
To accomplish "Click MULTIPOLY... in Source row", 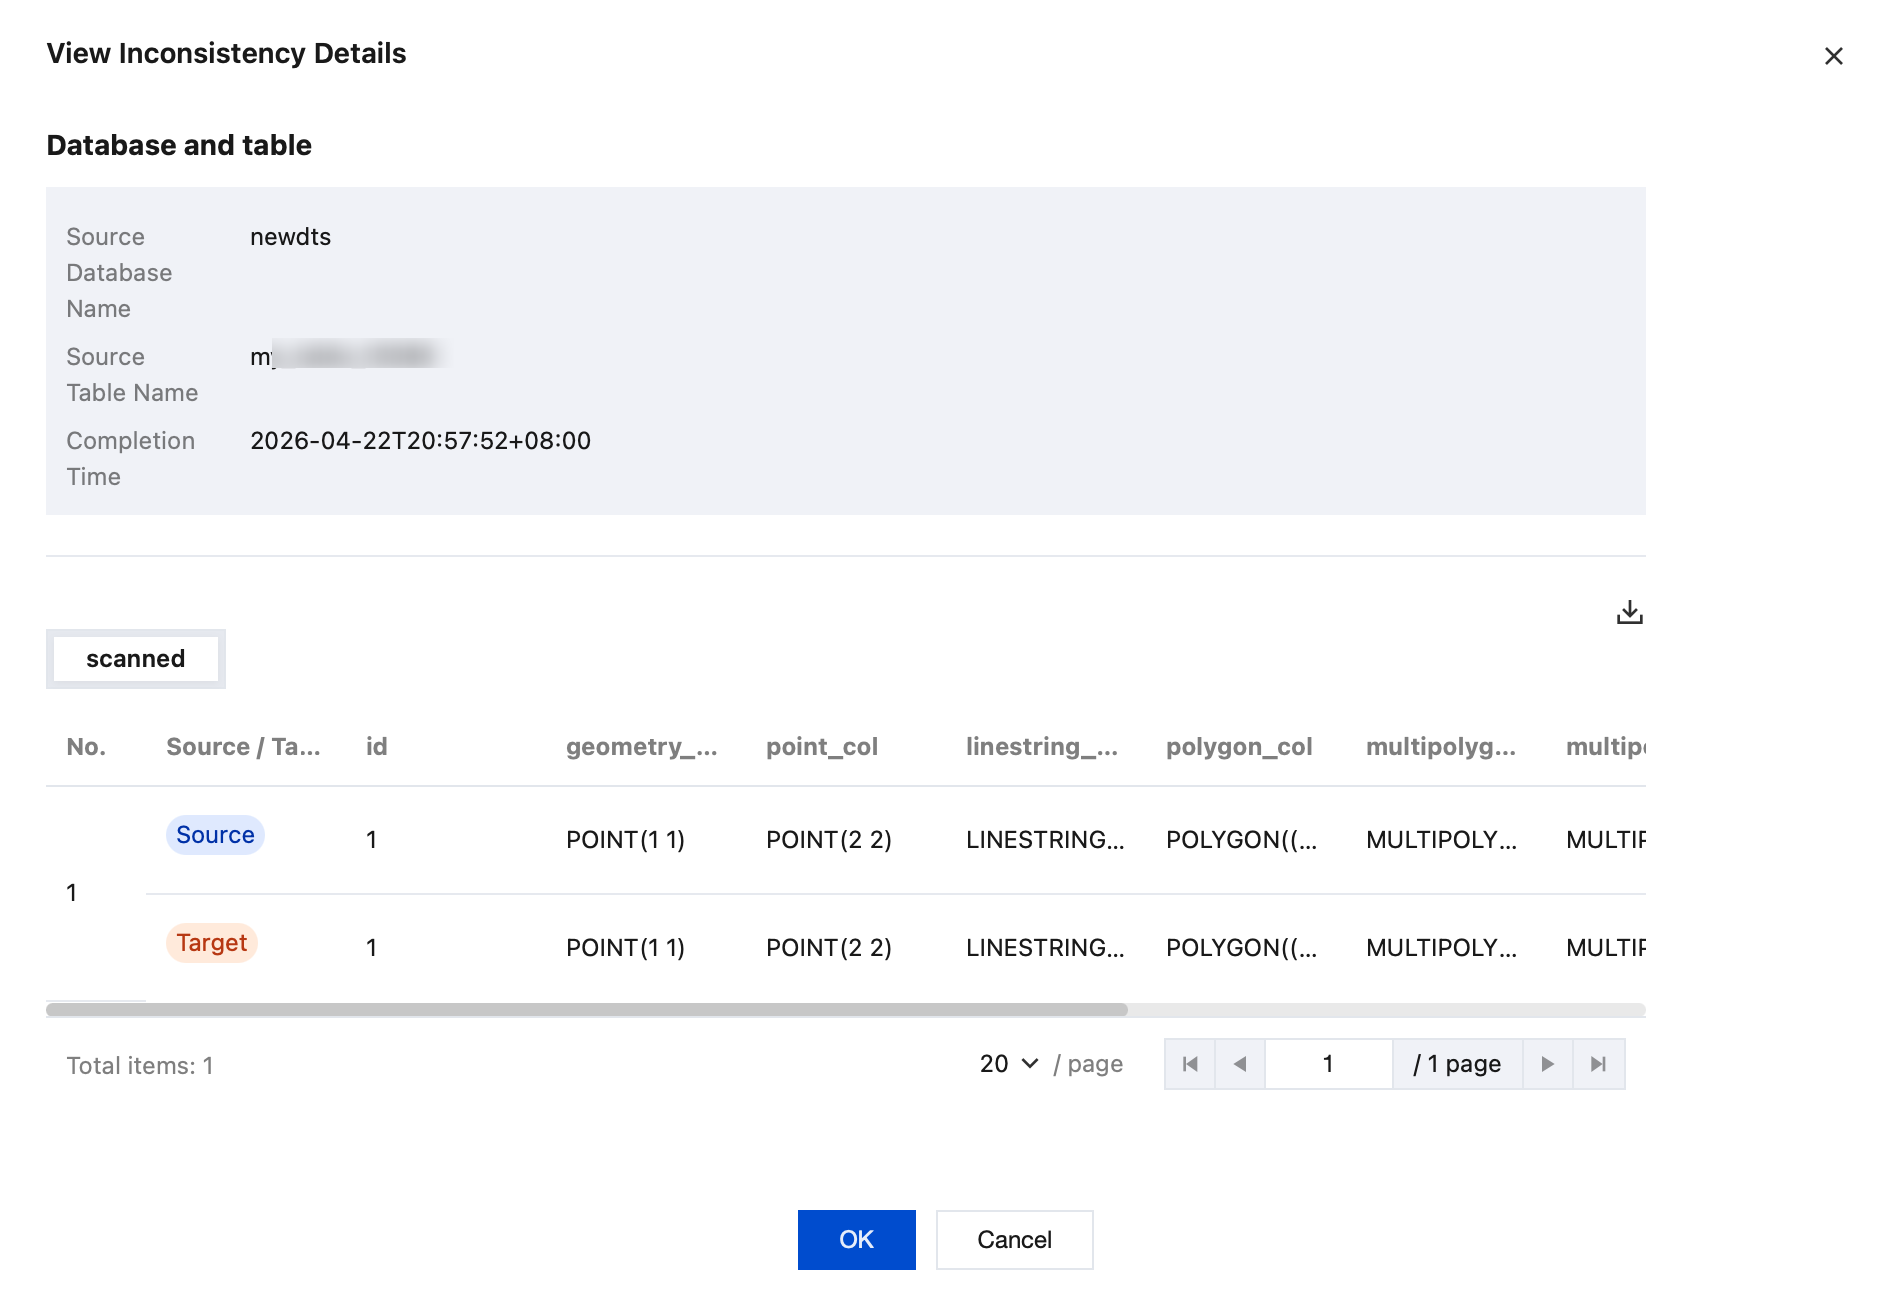I will coord(1441,840).
